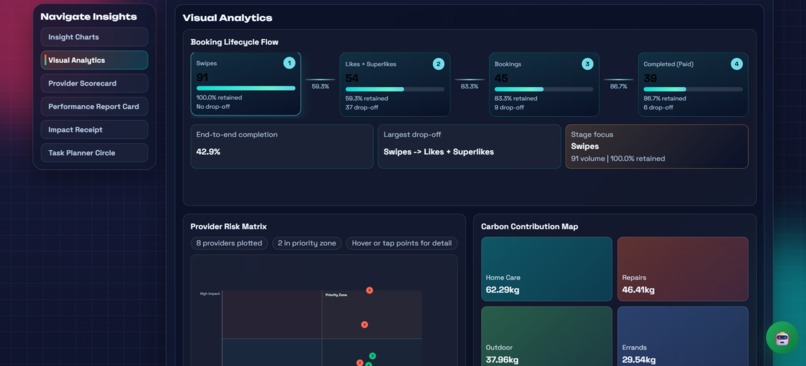Click step badge 2 on Likes + Superlikes card

click(x=438, y=64)
